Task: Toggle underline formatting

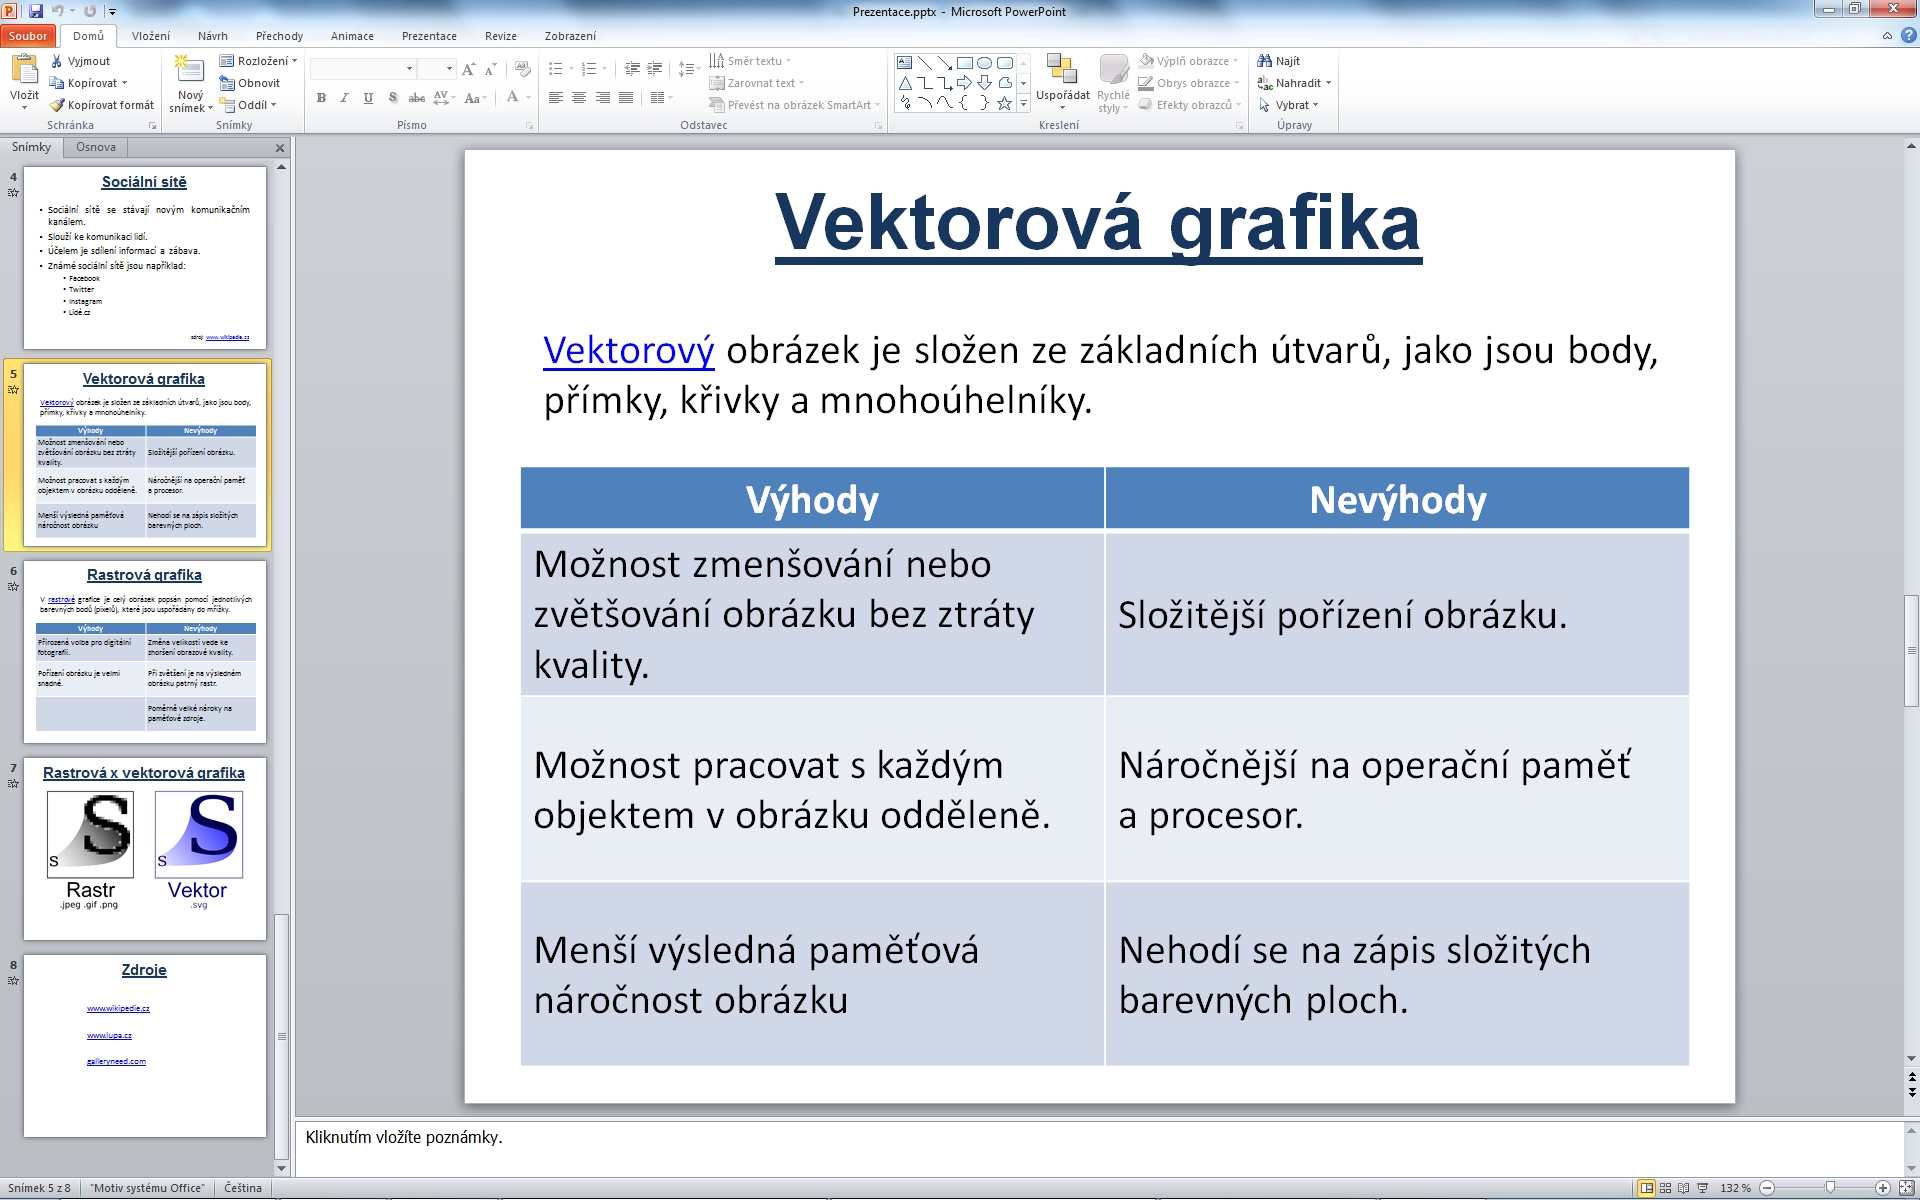Action: [x=368, y=98]
